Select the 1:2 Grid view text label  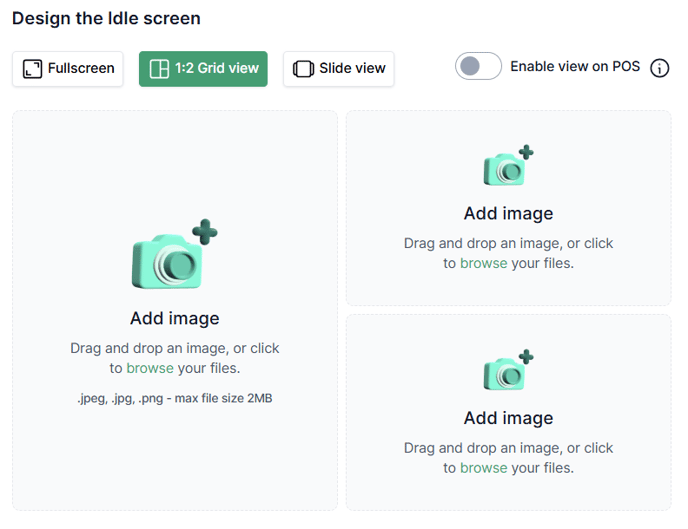coord(217,69)
